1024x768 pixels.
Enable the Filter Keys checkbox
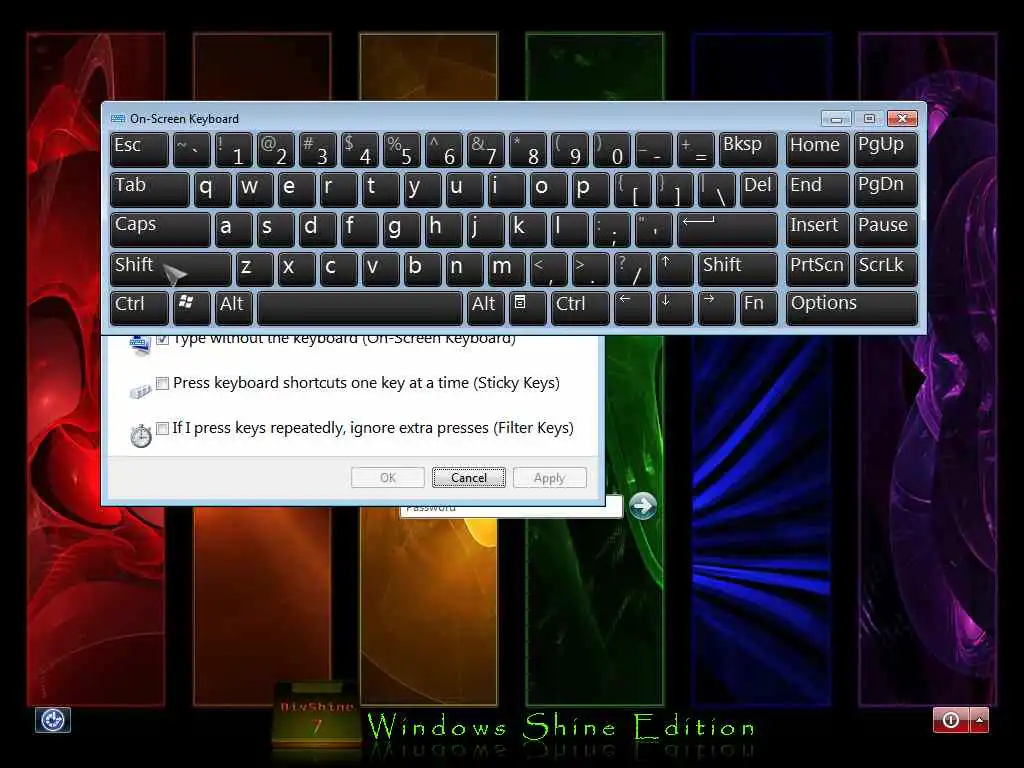click(x=163, y=428)
